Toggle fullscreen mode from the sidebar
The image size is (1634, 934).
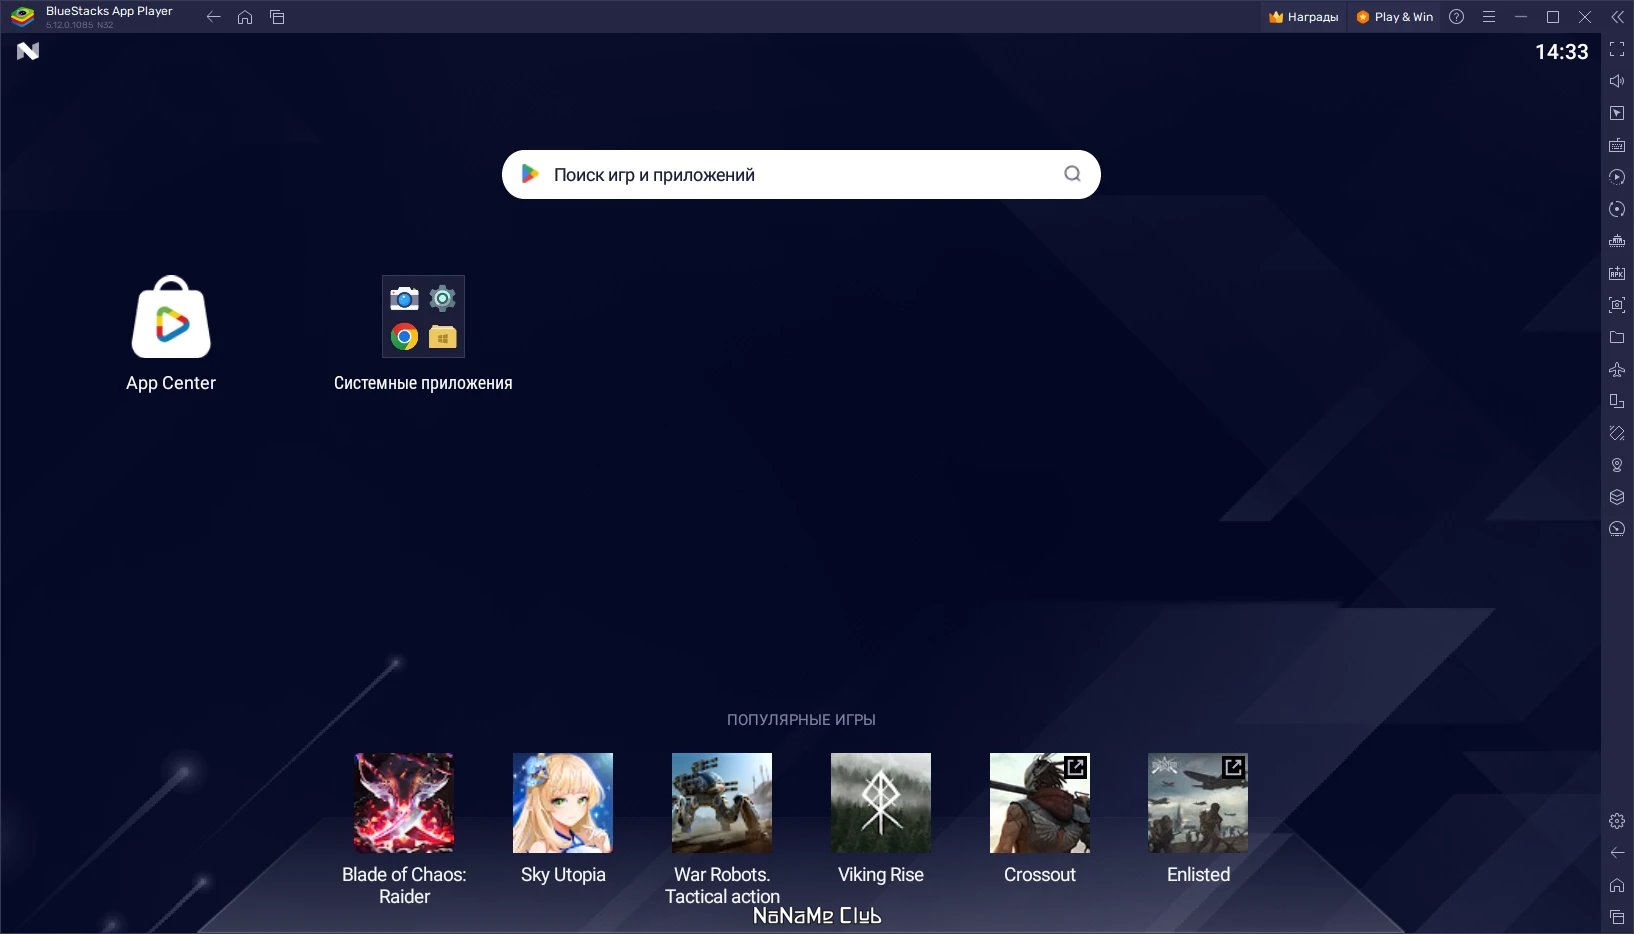tap(1616, 49)
